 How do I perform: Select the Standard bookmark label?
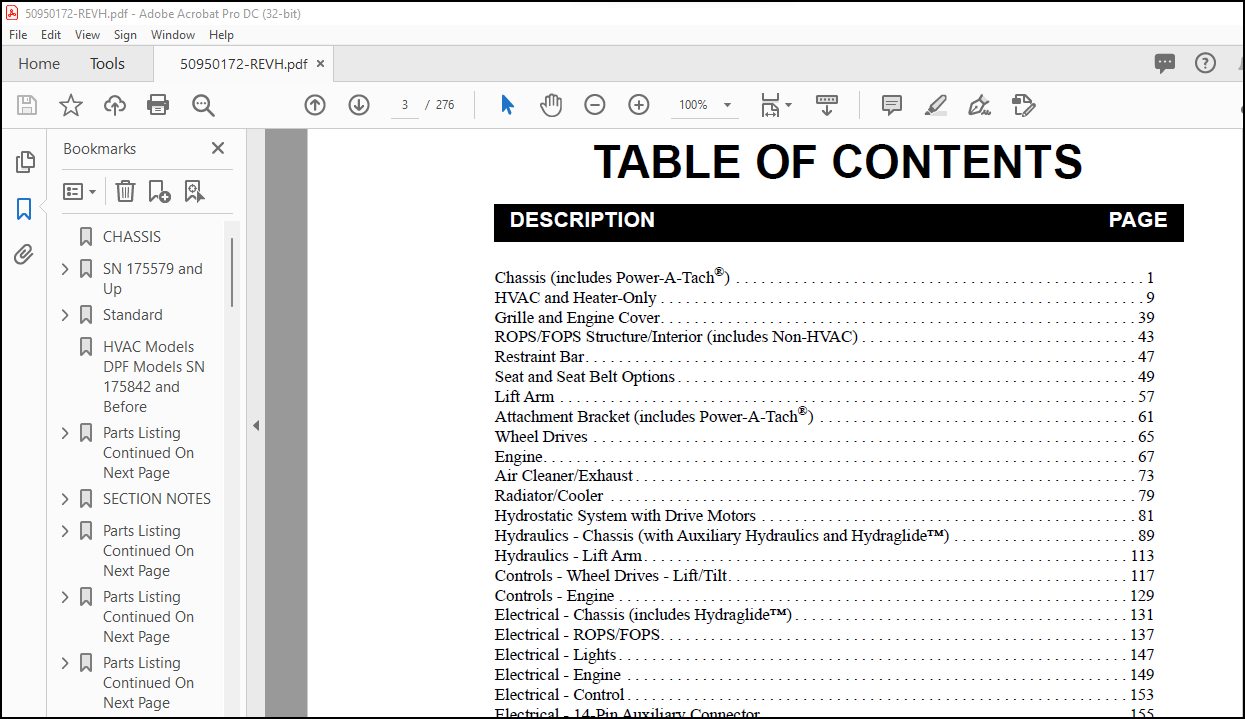click(133, 315)
